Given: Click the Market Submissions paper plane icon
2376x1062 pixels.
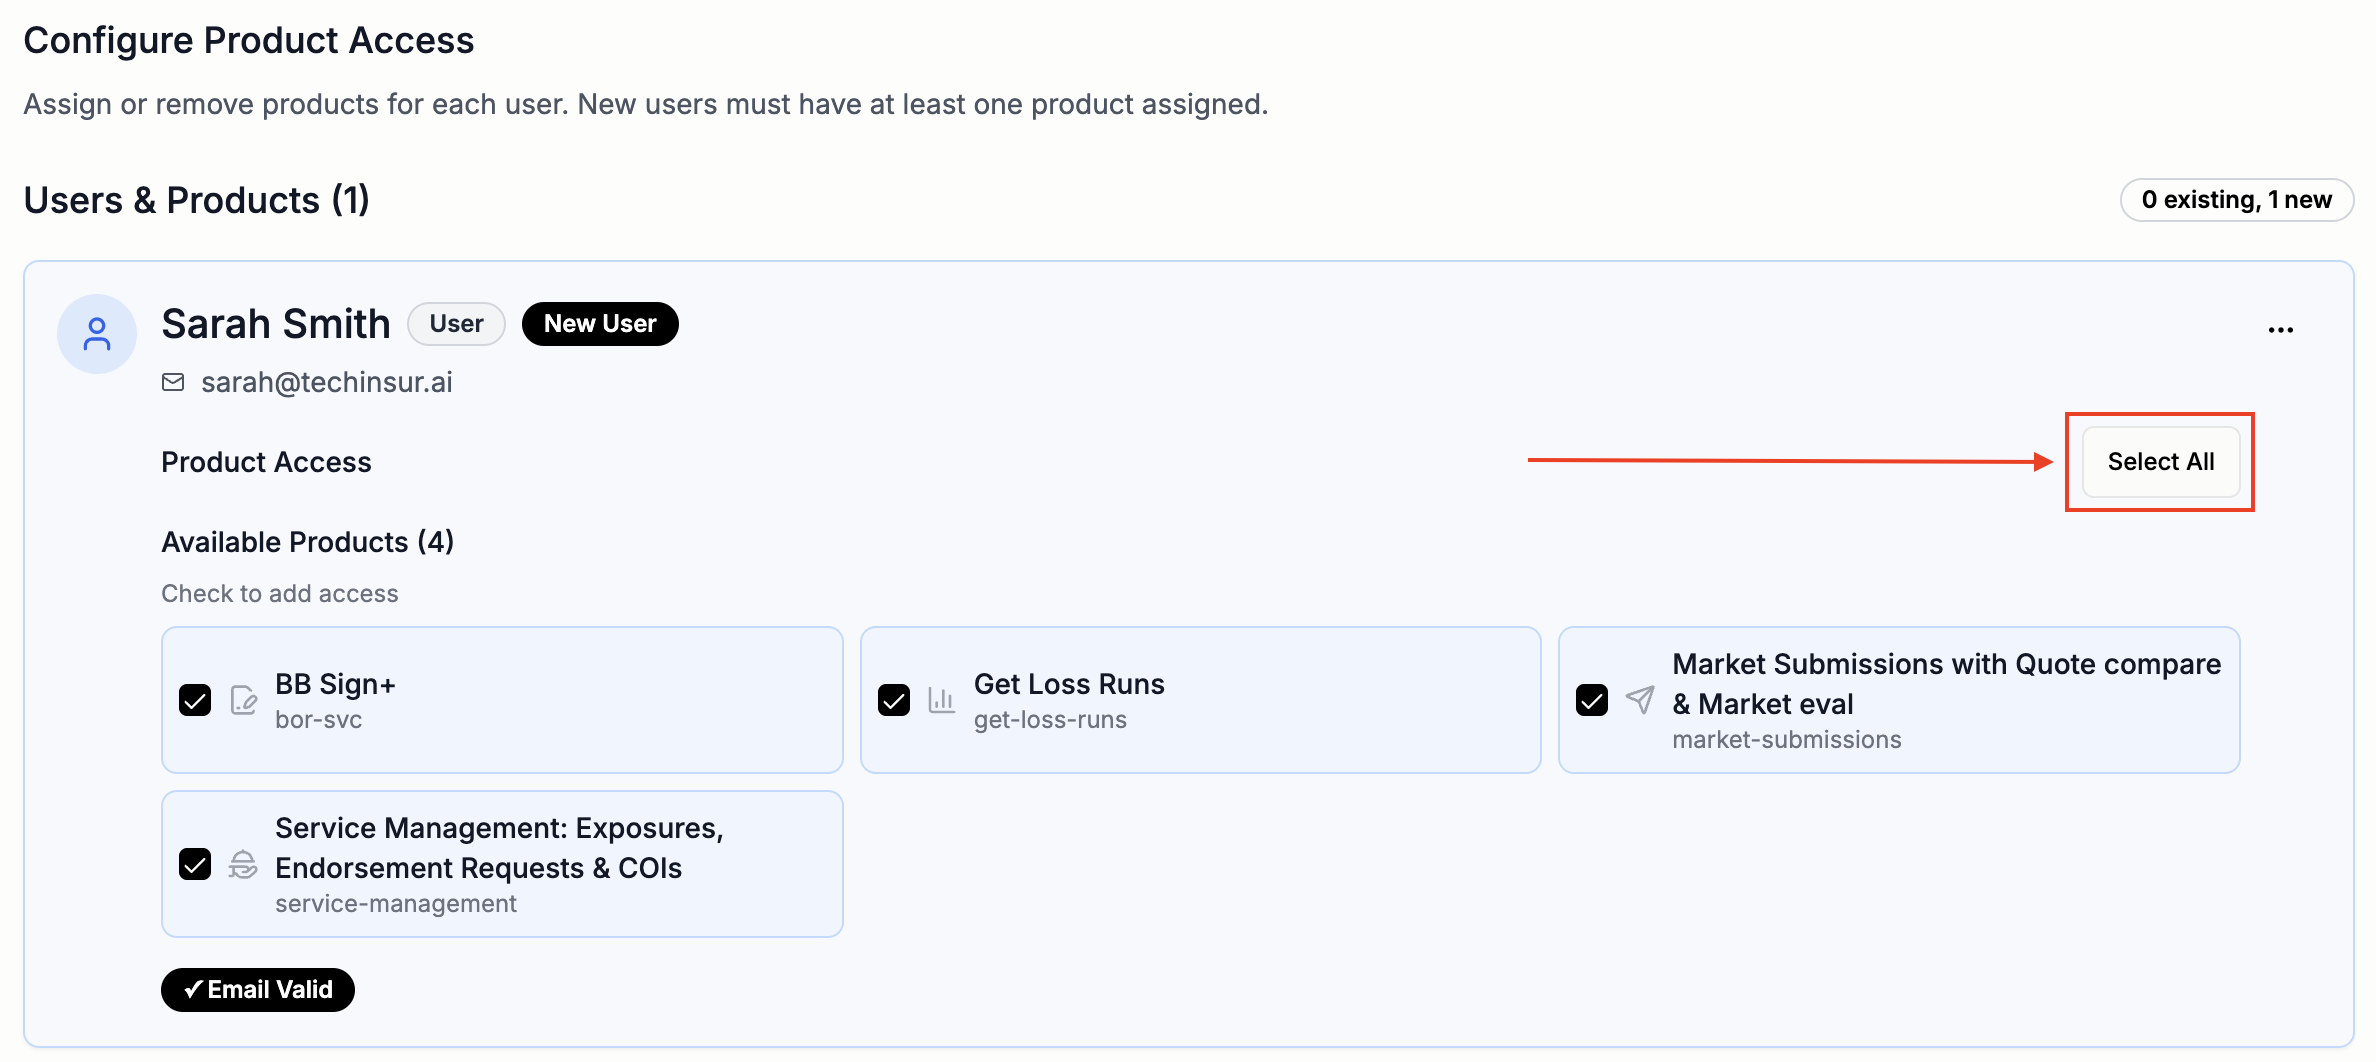Looking at the screenshot, I should pos(1640,700).
